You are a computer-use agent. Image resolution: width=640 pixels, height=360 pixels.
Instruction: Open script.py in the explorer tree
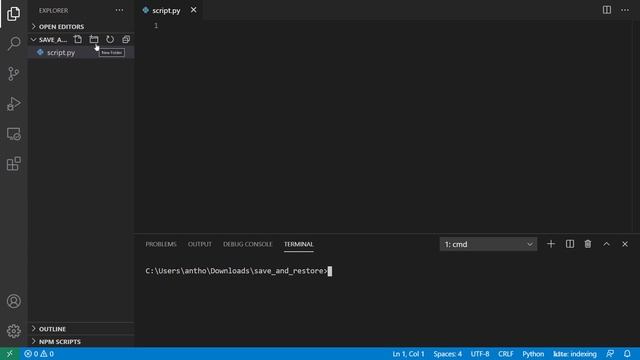click(81, 52)
